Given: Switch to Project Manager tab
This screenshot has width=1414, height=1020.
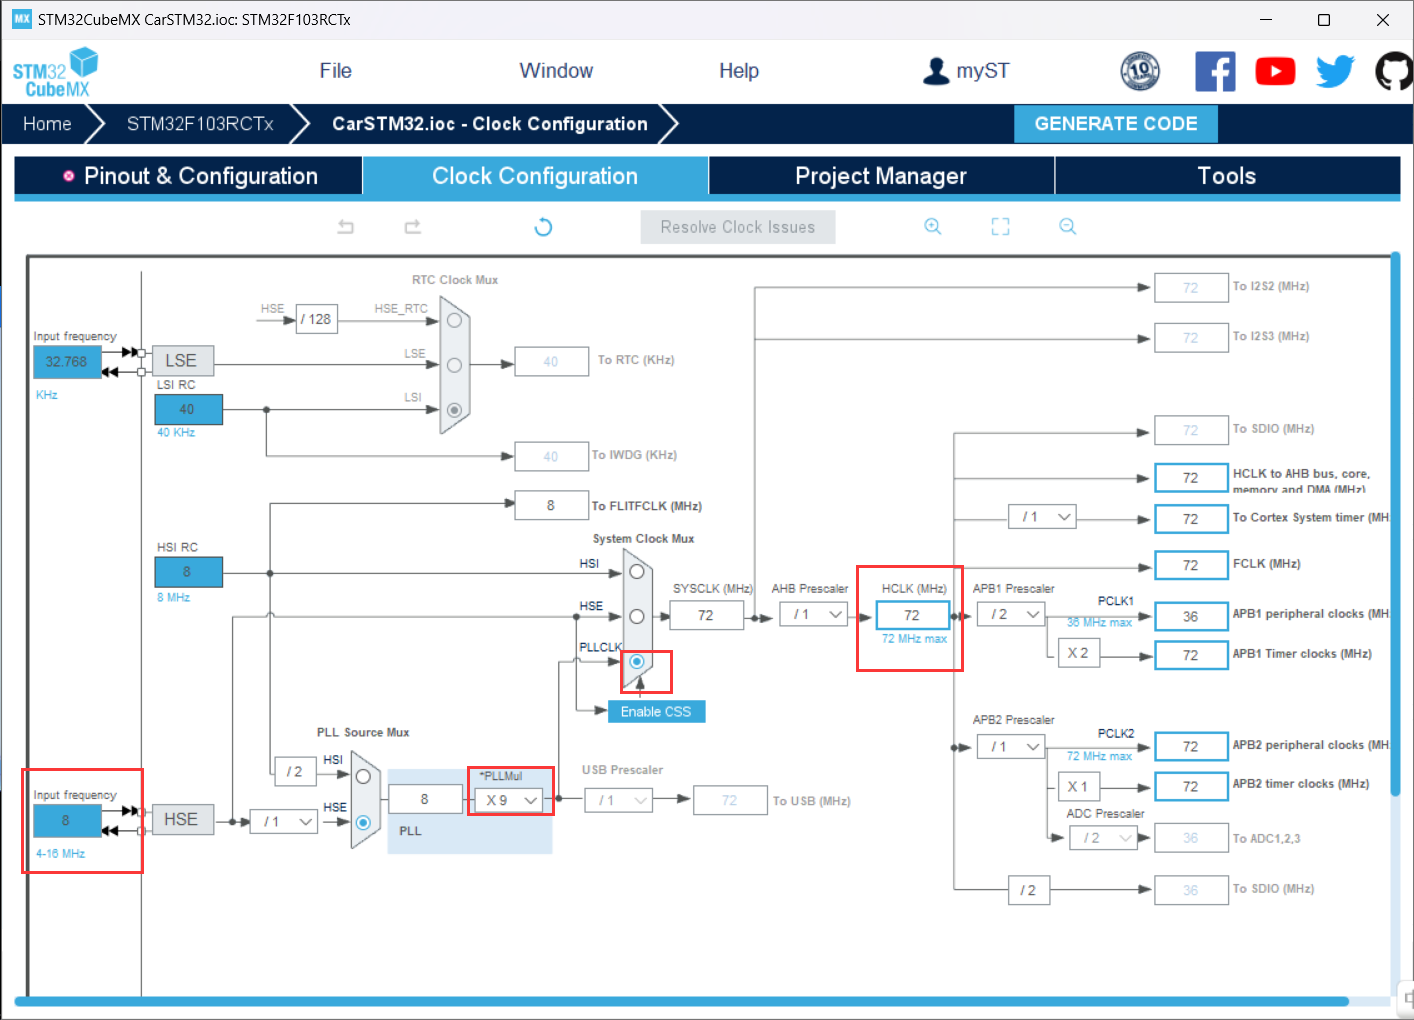Looking at the screenshot, I should pyautogui.click(x=881, y=176).
